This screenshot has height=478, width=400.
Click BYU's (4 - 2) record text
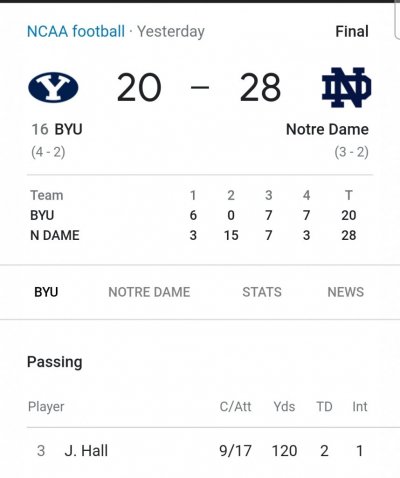pos(48,152)
